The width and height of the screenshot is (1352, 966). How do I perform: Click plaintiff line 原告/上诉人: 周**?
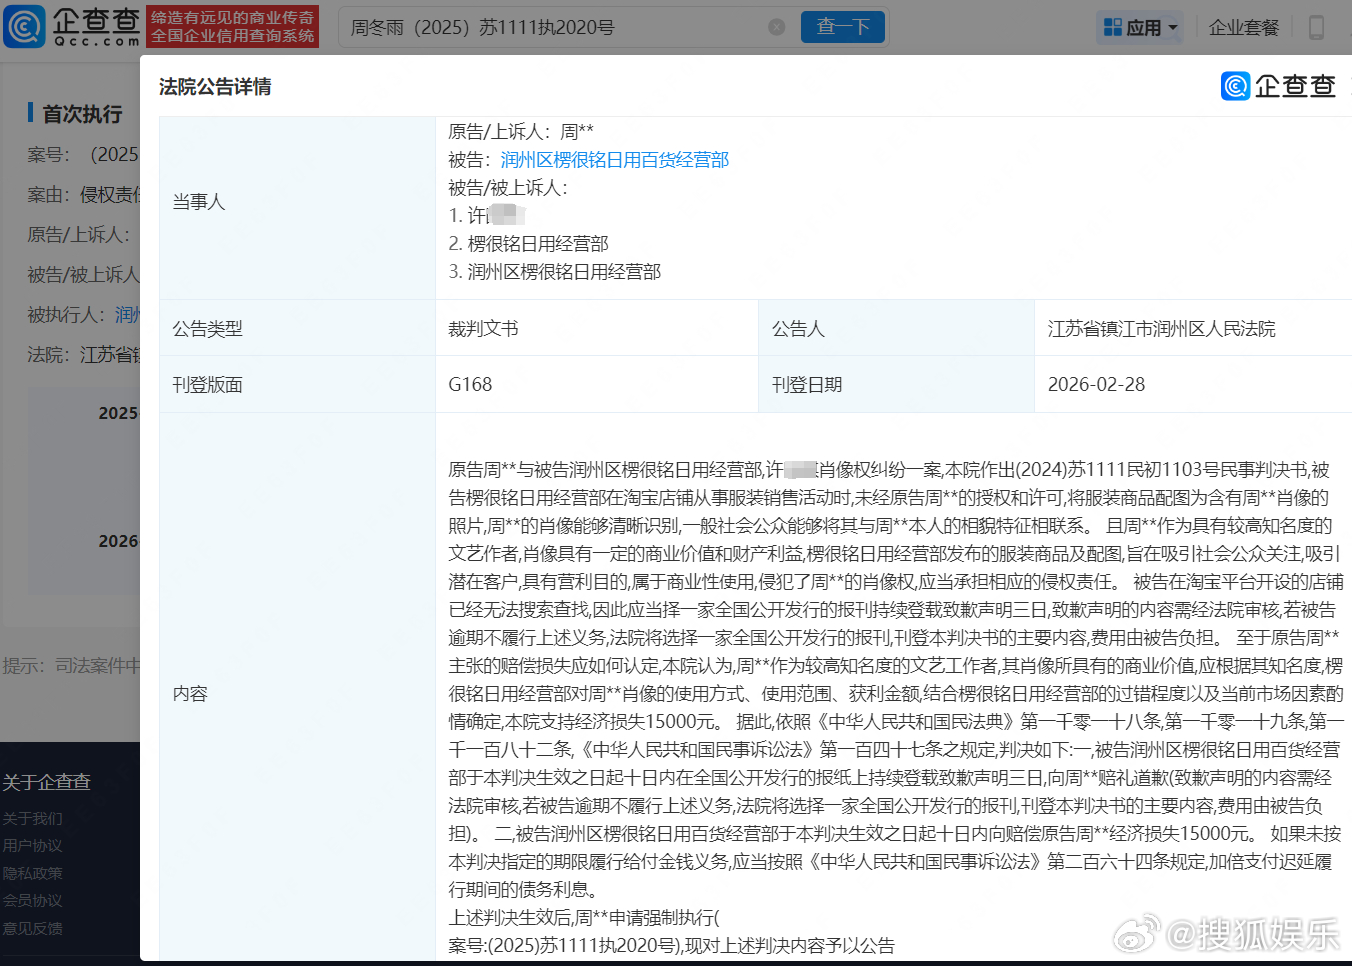tap(521, 131)
